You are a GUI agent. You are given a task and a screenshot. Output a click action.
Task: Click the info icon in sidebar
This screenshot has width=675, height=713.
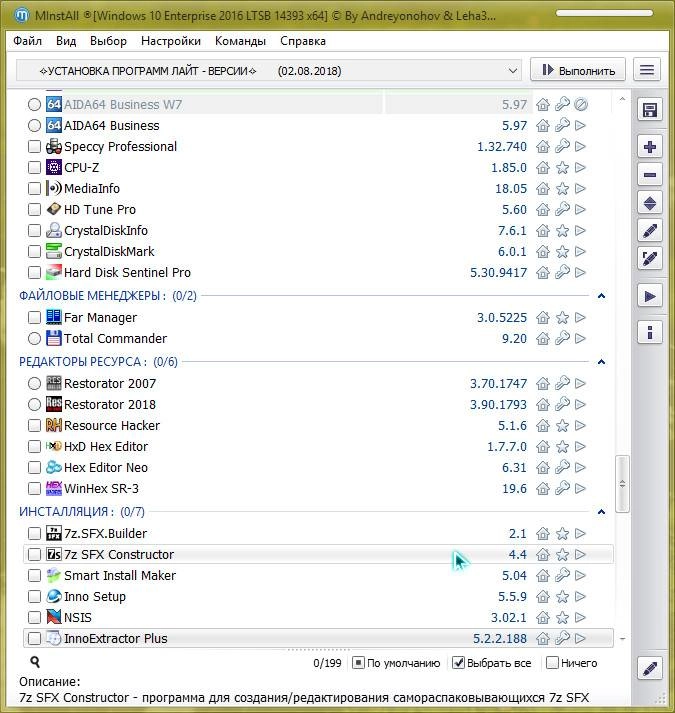[x=650, y=333]
